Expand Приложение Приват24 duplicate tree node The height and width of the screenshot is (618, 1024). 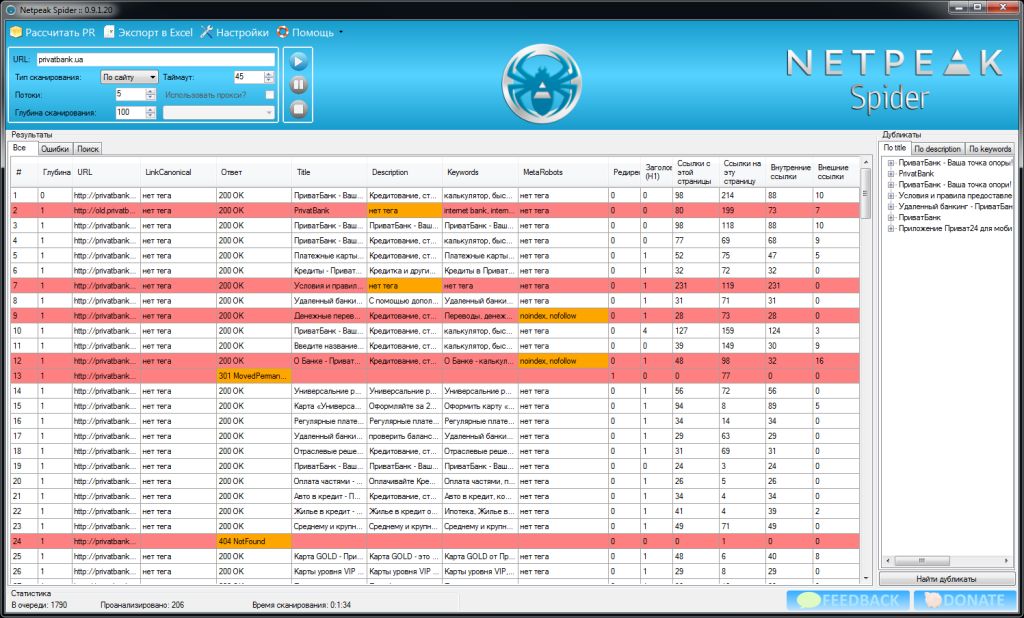(x=891, y=228)
